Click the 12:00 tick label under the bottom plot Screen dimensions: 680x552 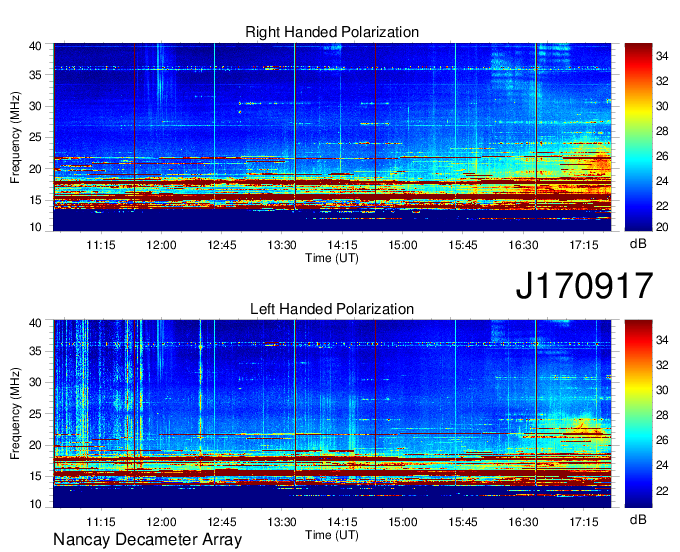tap(161, 522)
